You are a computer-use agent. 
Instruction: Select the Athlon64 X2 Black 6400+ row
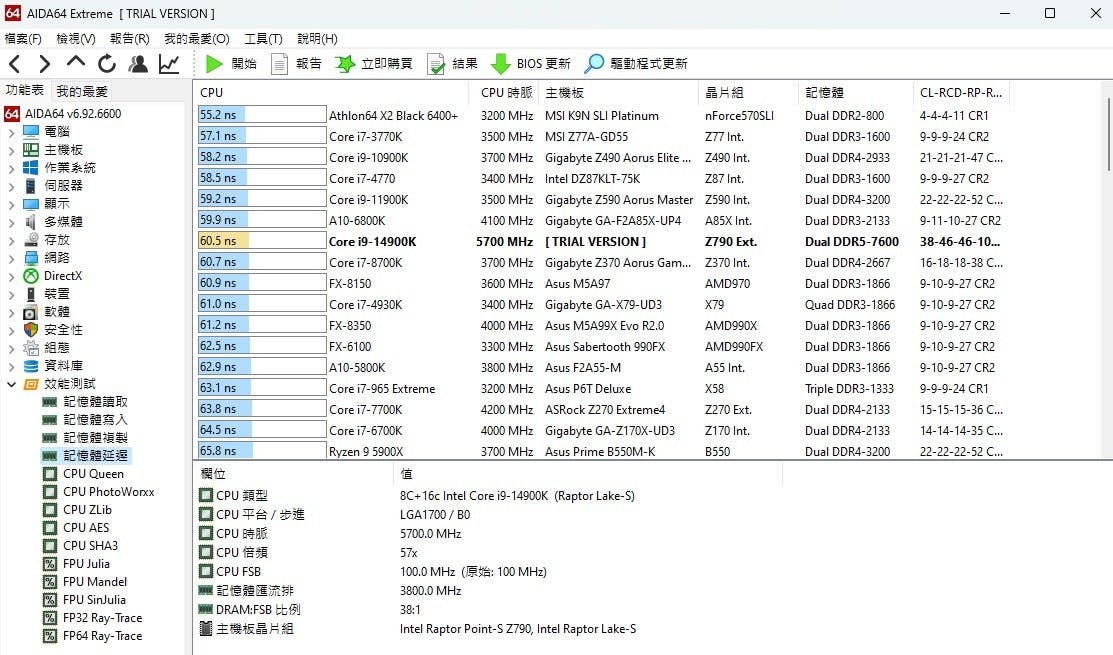603,116
